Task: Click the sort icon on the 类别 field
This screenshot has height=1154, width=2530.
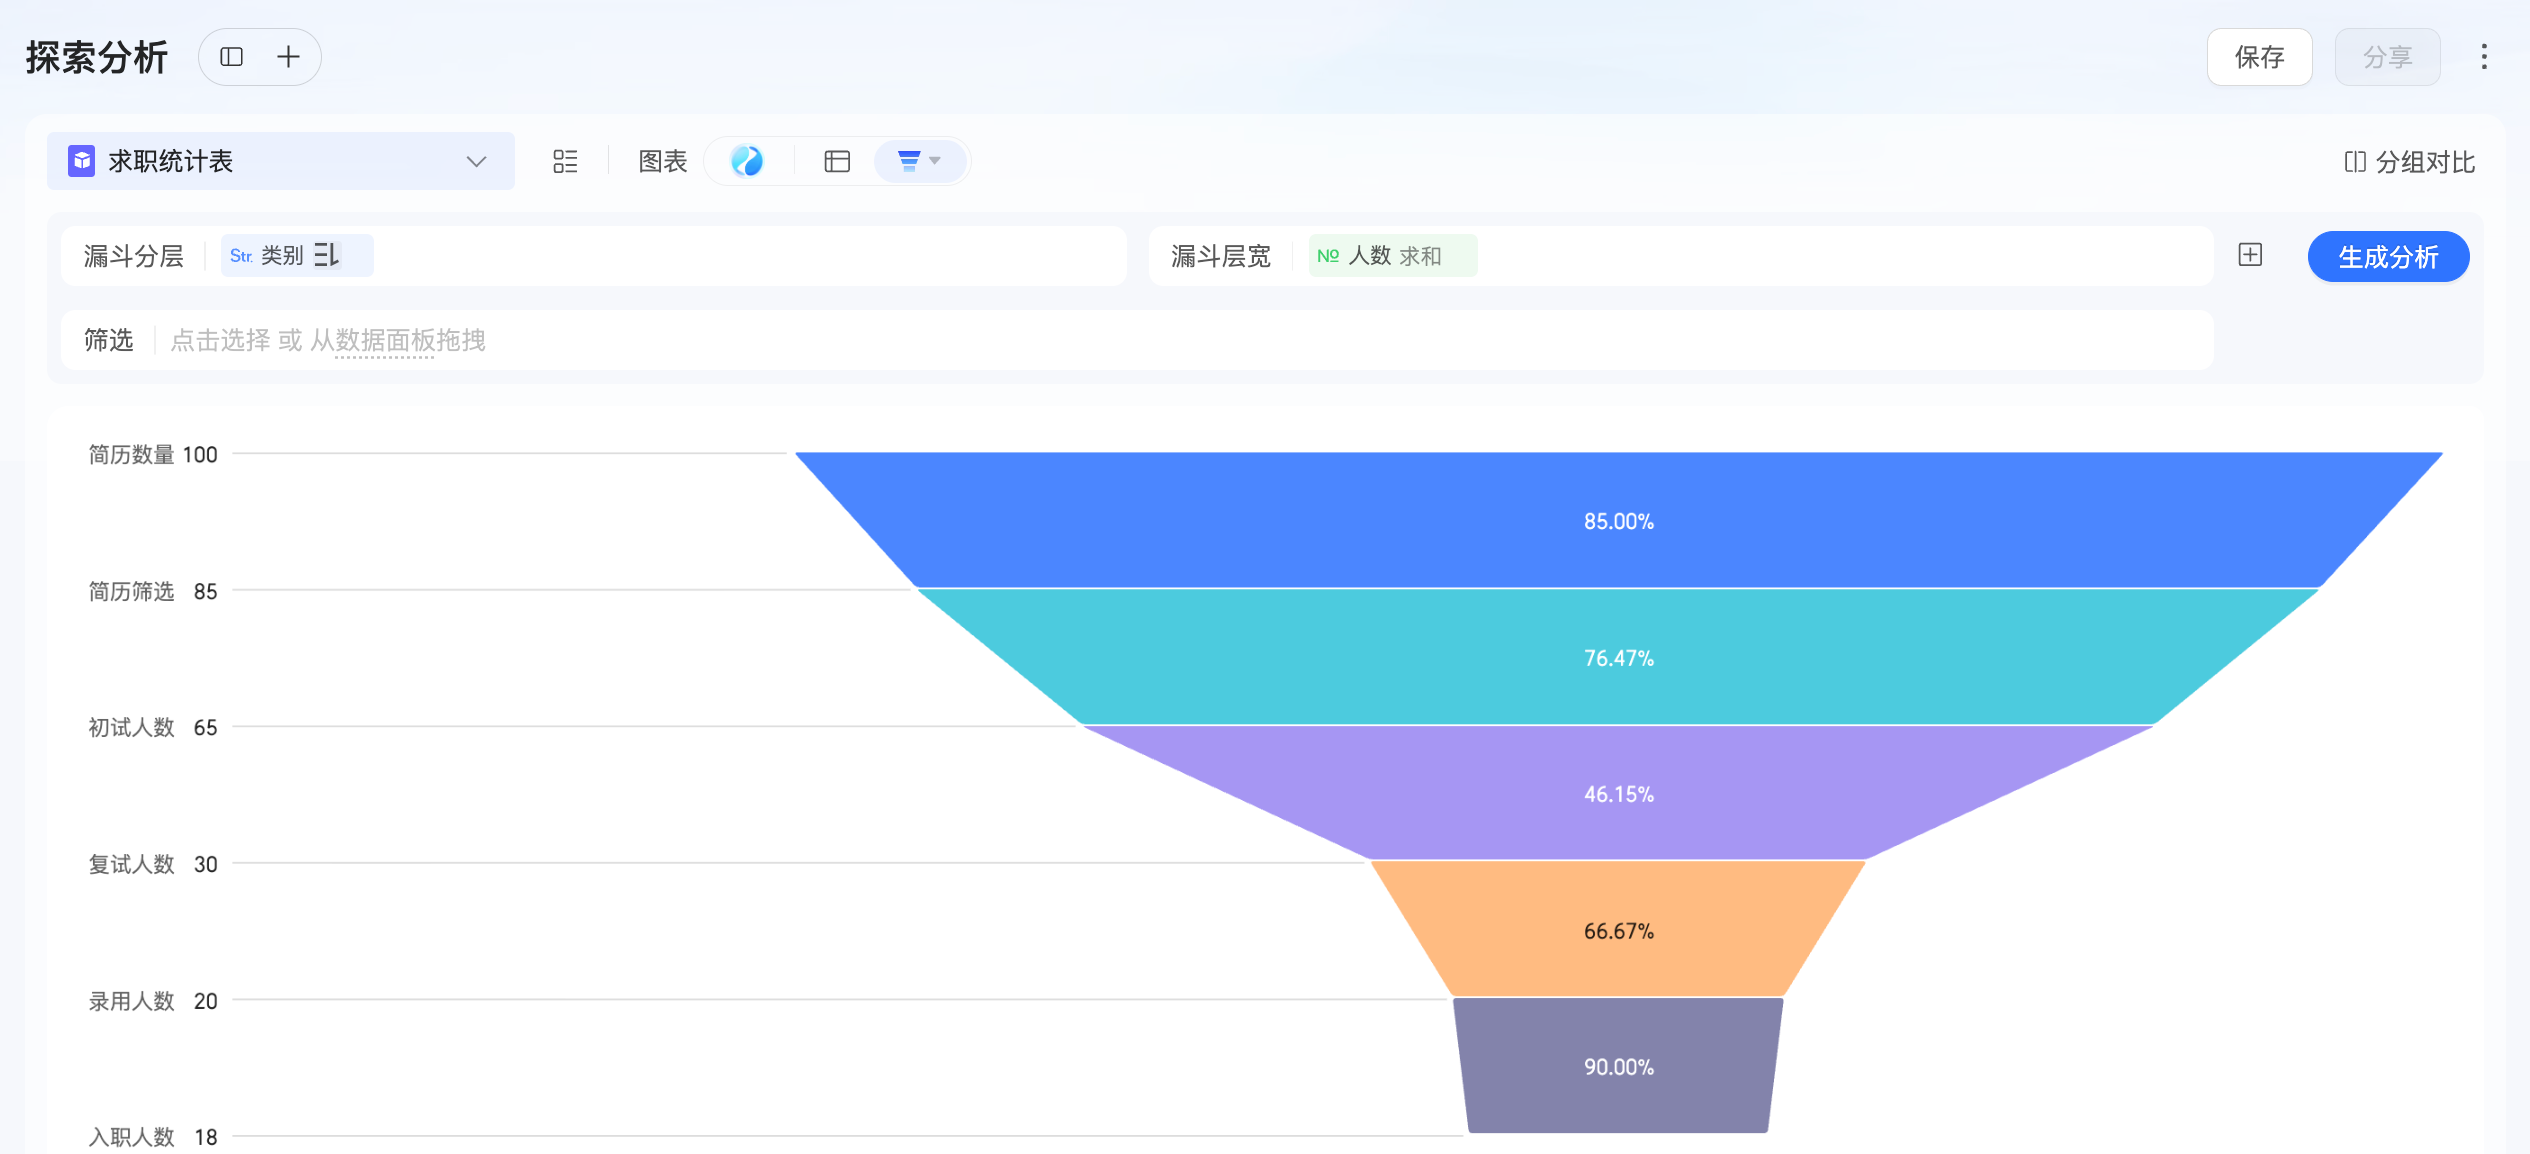Action: (326, 255)
